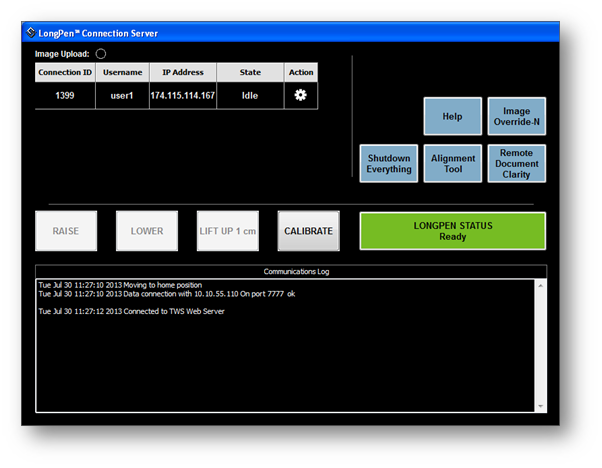Click the State column header
The width and height of the screenshot is (602, 468).
click(250, 72)
